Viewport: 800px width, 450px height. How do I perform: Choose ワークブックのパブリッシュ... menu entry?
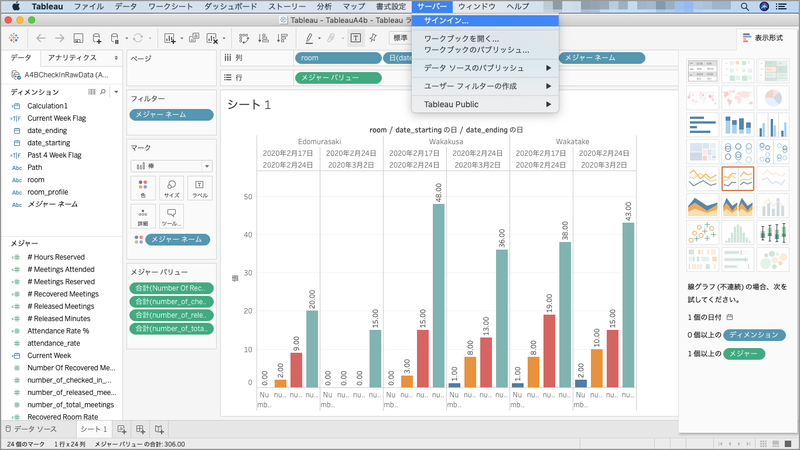485,50
